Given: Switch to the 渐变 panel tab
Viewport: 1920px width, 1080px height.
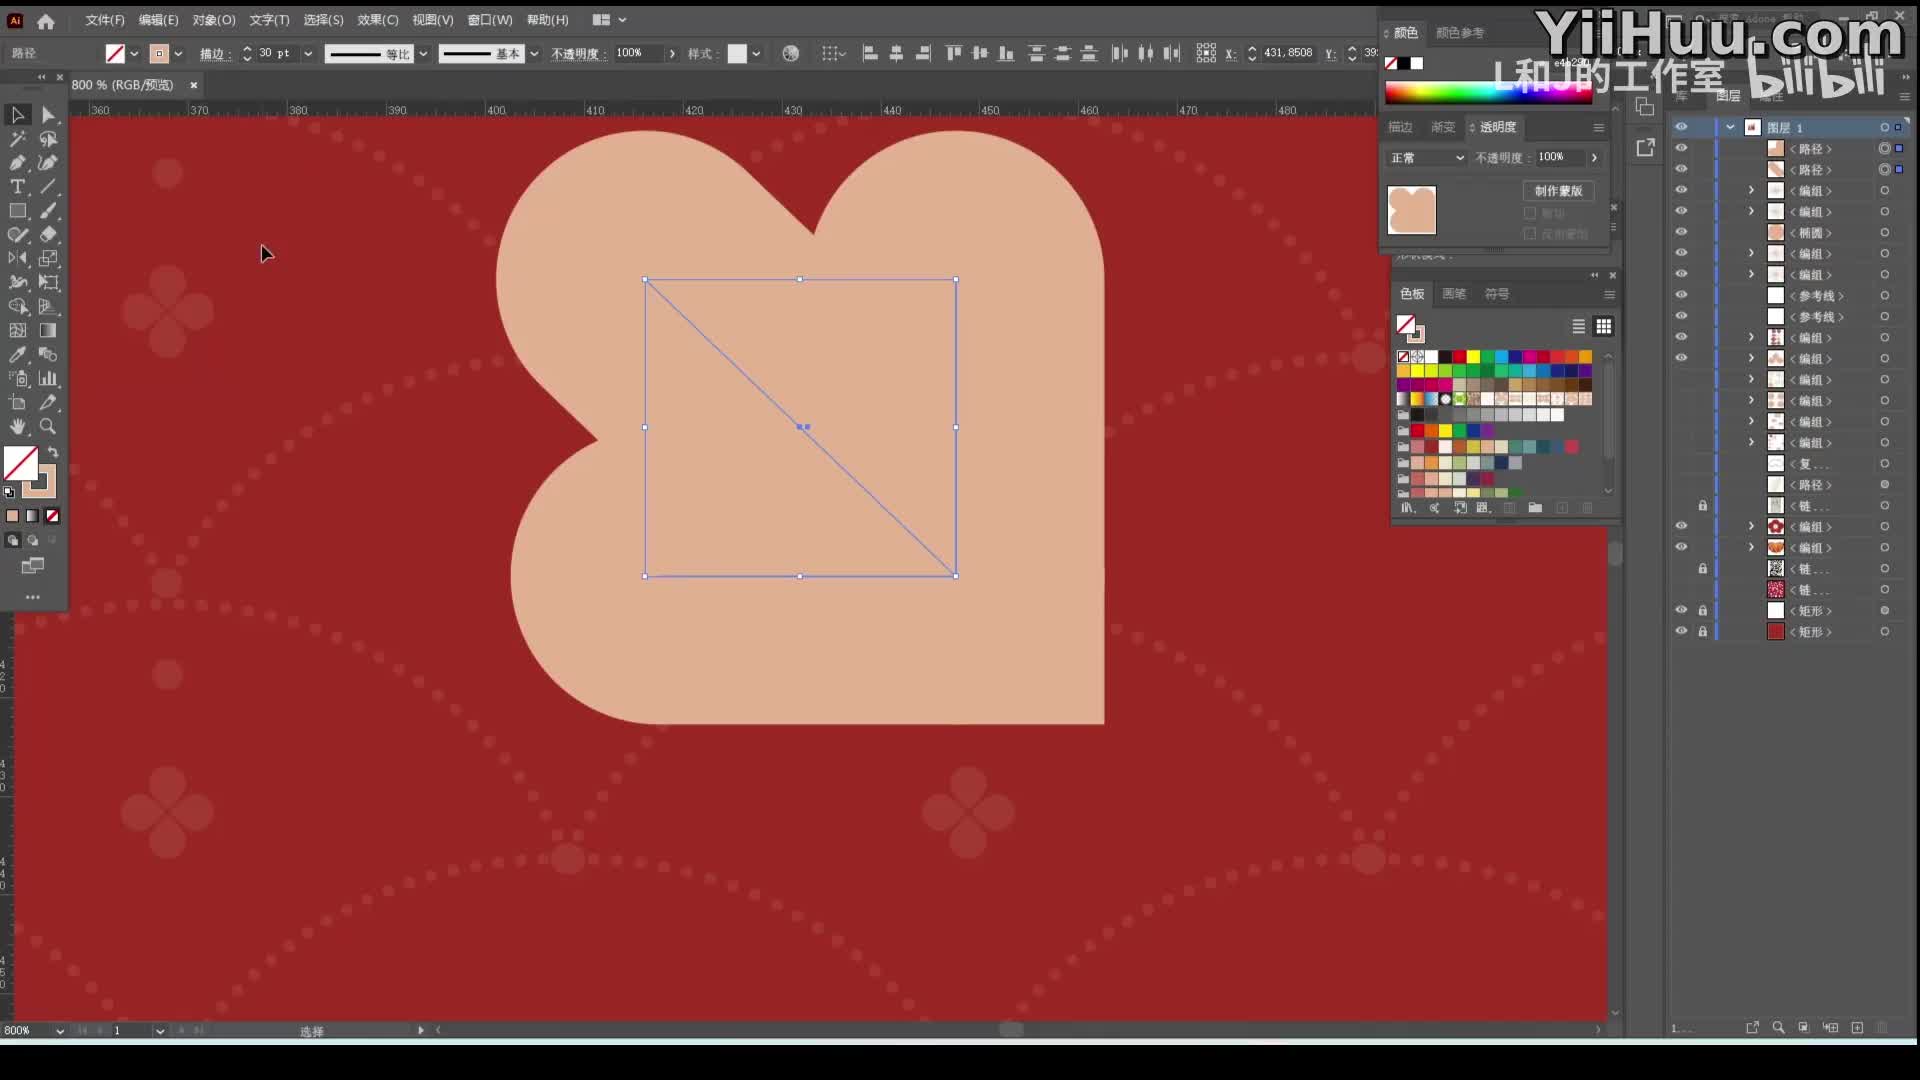Looking at the screenshot, I should tap(1442, 127).
